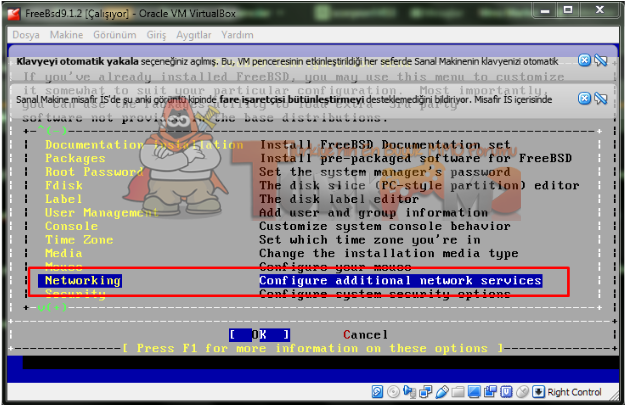Open the Görünüm menu
This screenshot has width=626, height=405.
pos(115,35)
